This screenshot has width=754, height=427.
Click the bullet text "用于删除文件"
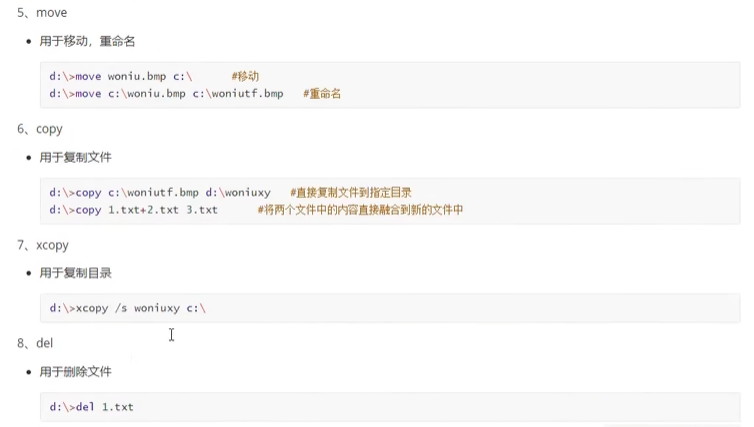[75, 371]
